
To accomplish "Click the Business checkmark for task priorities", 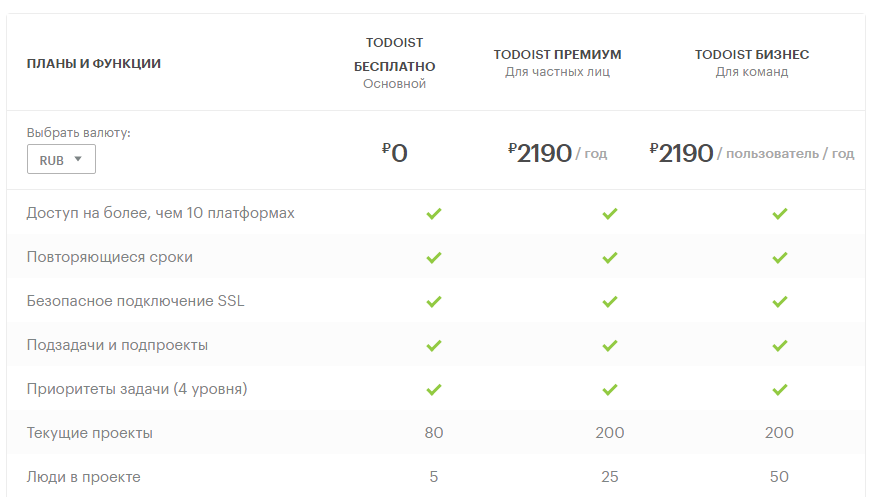I will (x=780, y=389).
